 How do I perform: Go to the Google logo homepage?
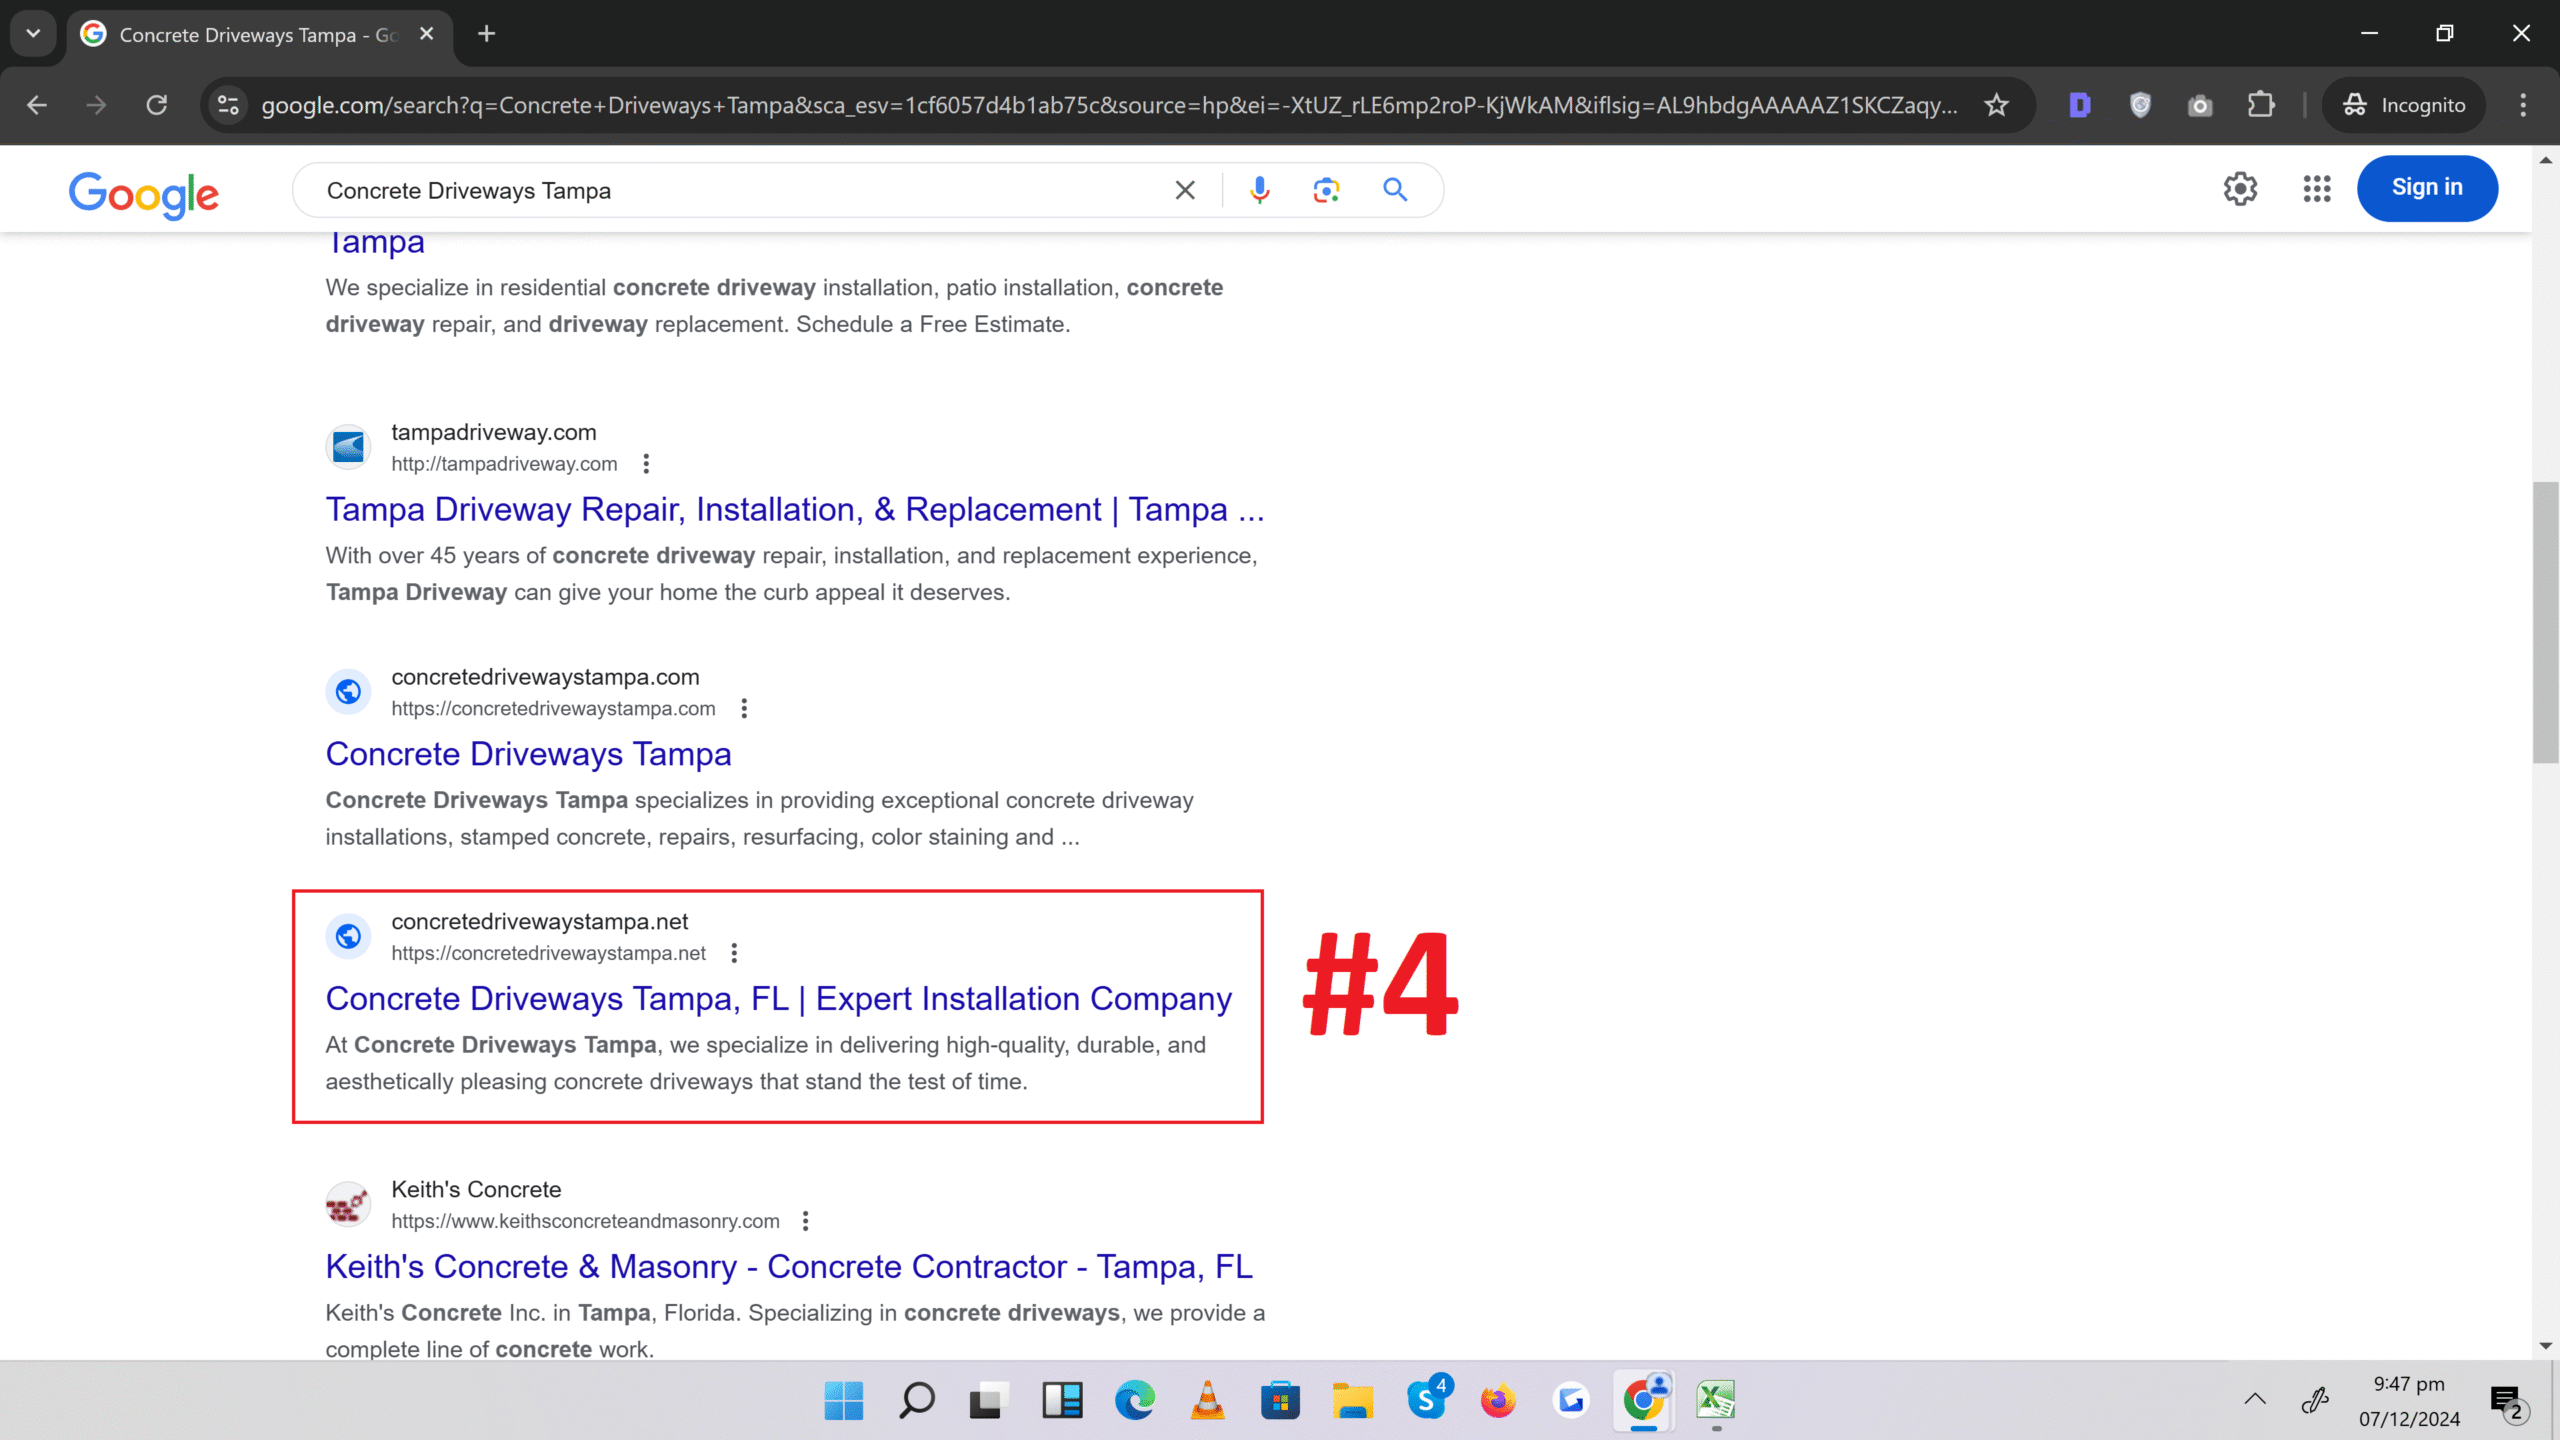point(144,194)
